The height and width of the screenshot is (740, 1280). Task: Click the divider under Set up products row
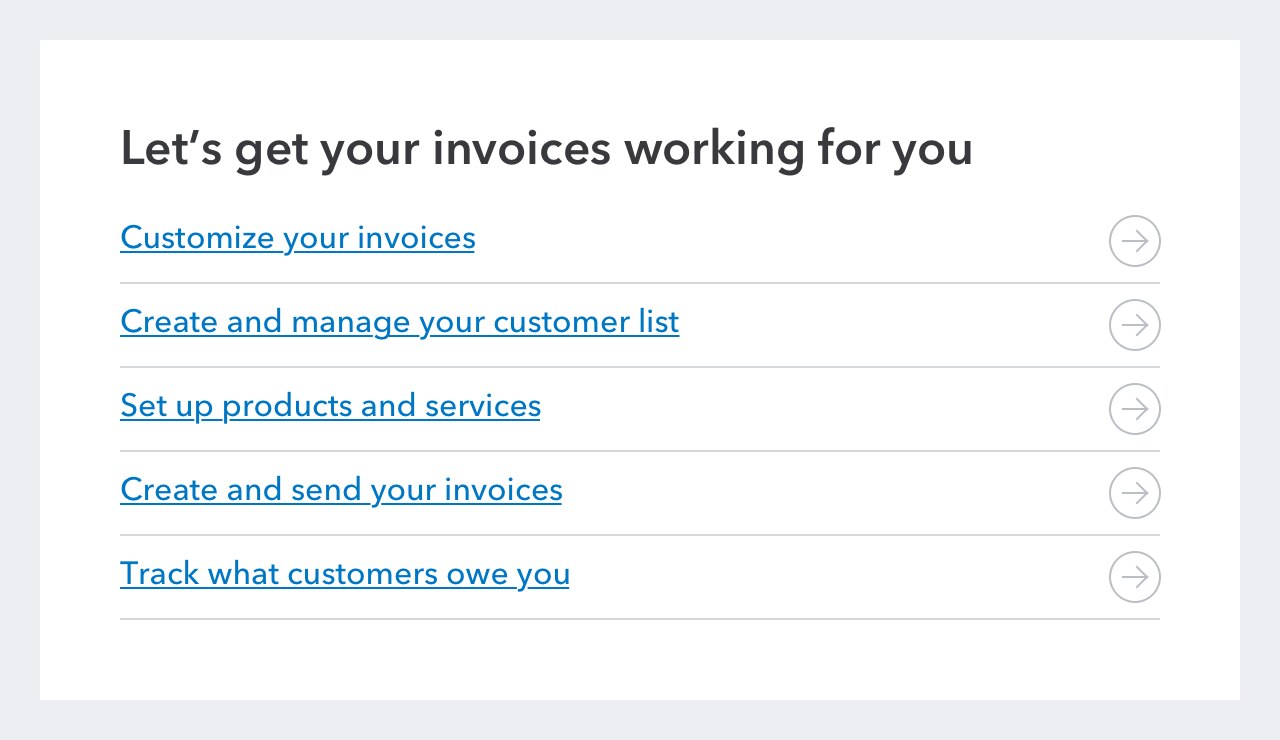tap(640, 451)
